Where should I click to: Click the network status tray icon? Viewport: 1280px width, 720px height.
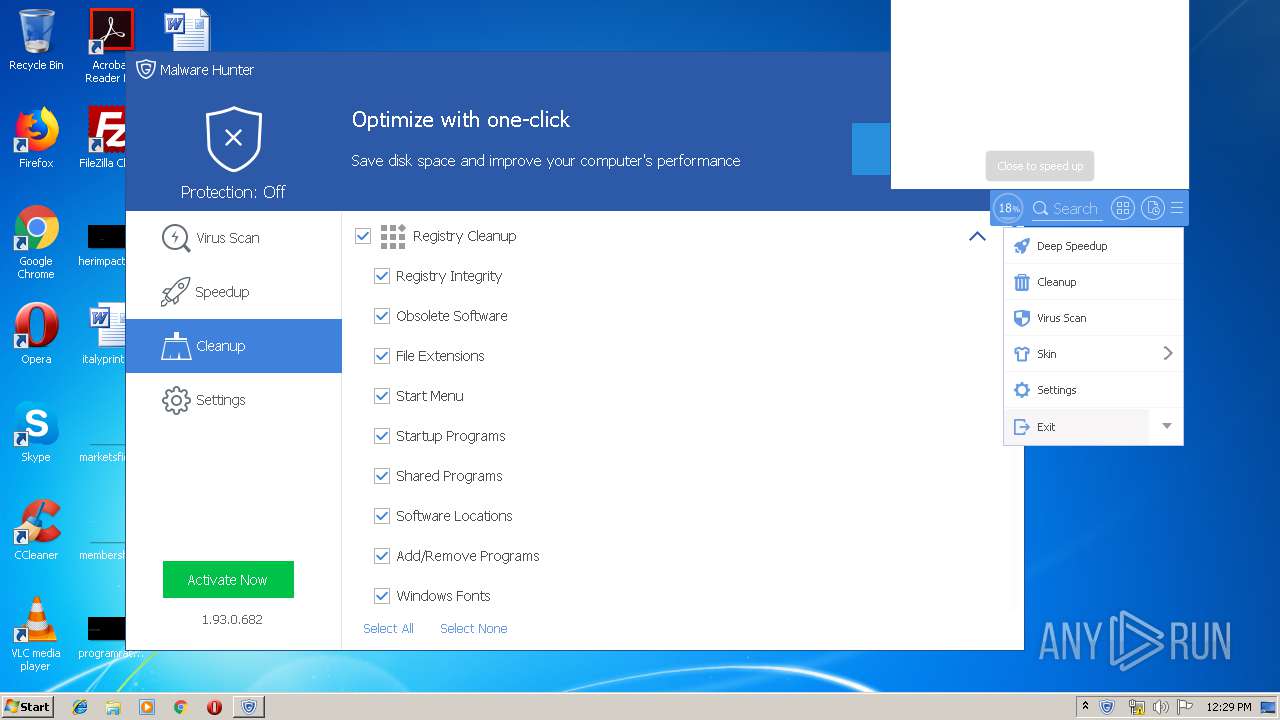coord(1136,707)
